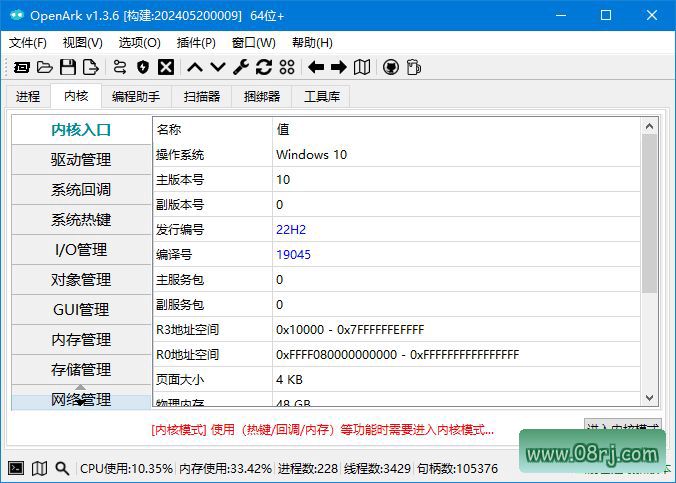Switch to the 编程助手 tab
Viewport: 676px width, 483px height.
[x=136, y=96]
